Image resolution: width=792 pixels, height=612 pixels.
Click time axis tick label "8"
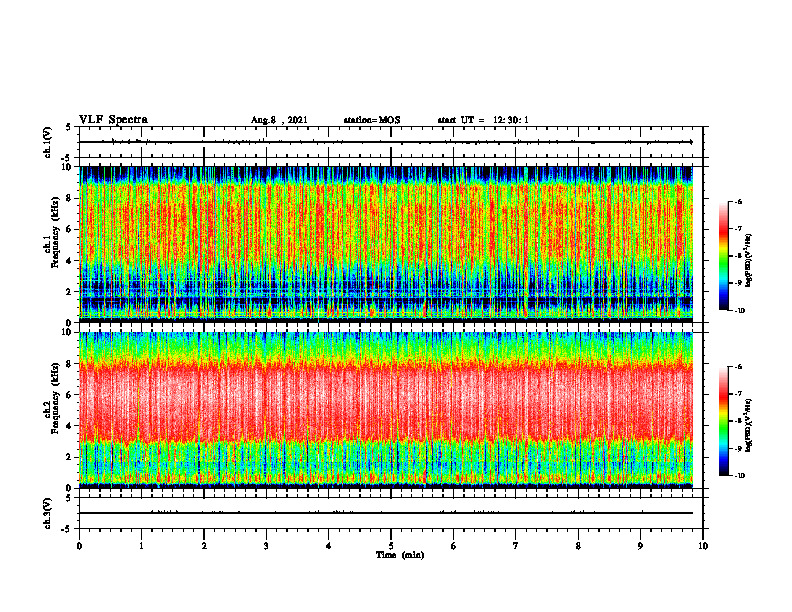pyautogui.click(x=578, y=546)
